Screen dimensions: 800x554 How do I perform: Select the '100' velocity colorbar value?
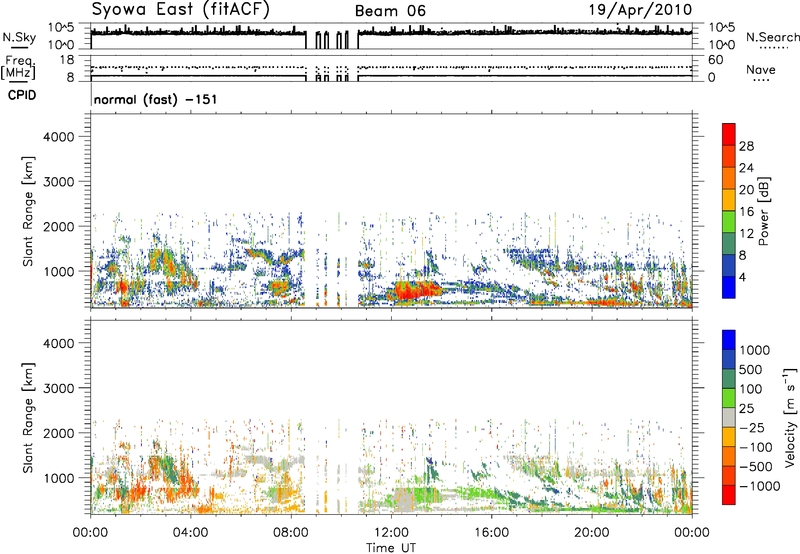point(751,389)
